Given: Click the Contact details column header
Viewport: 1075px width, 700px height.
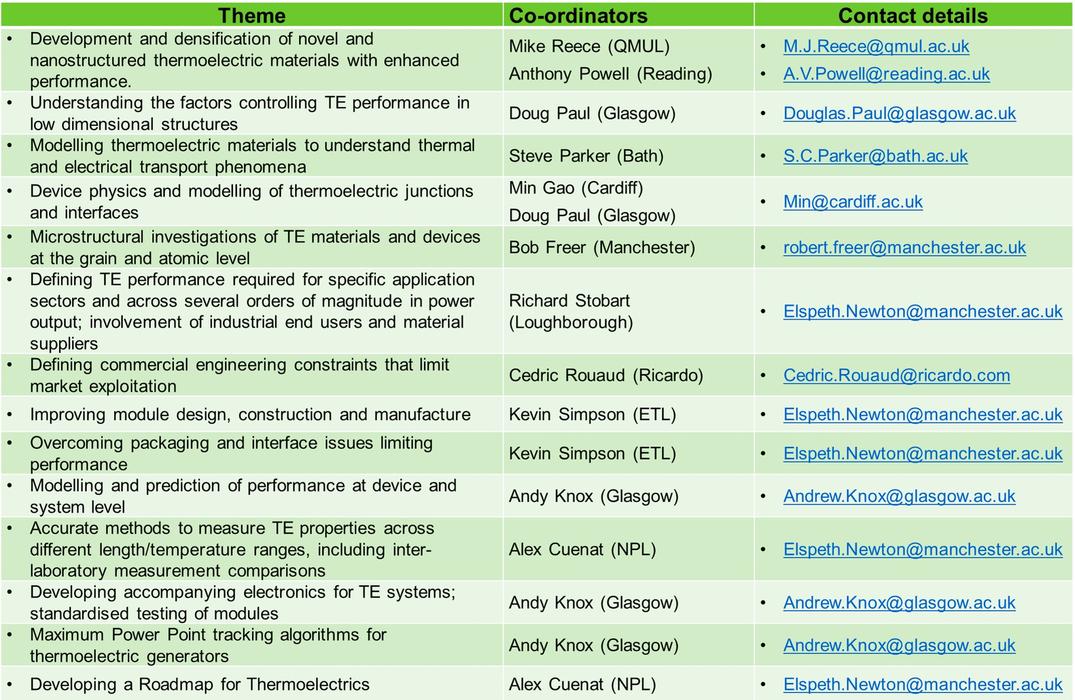Looking at the screenshot, I should pos(913,15).
